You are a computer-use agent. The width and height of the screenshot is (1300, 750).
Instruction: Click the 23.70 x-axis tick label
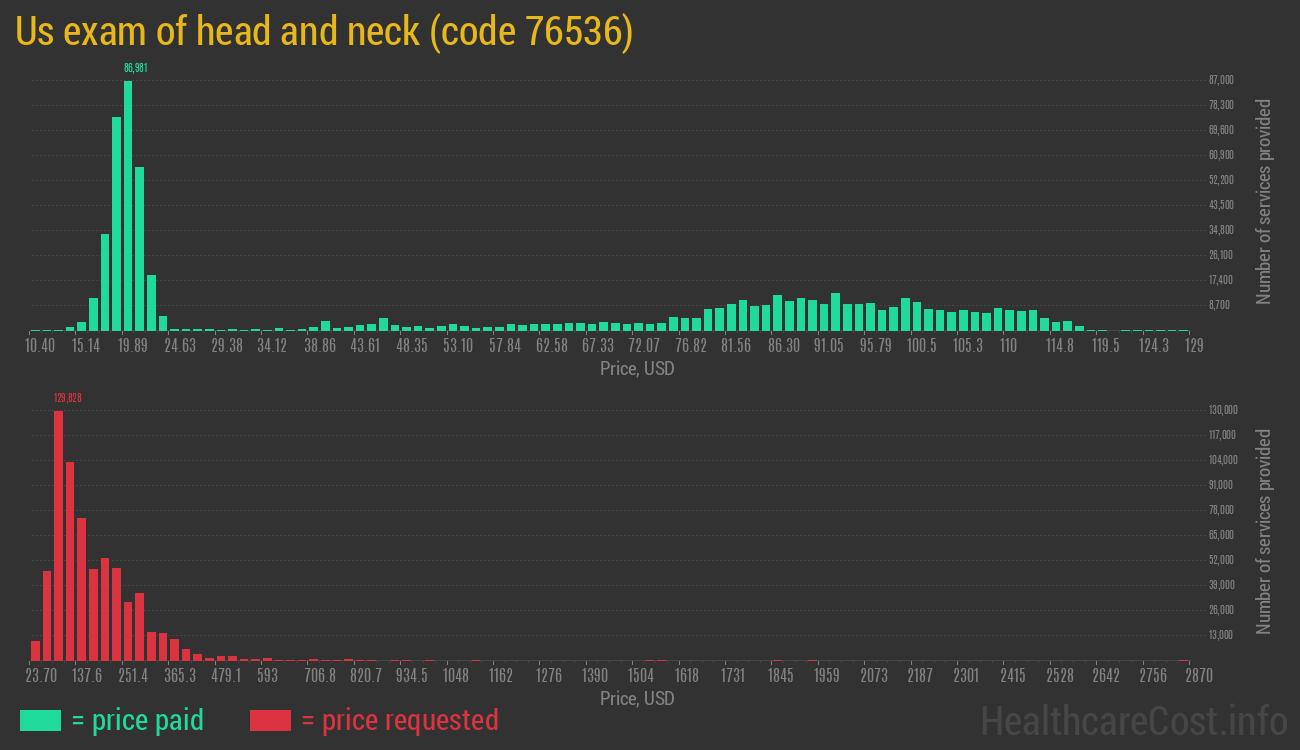(x=41, y=676)
